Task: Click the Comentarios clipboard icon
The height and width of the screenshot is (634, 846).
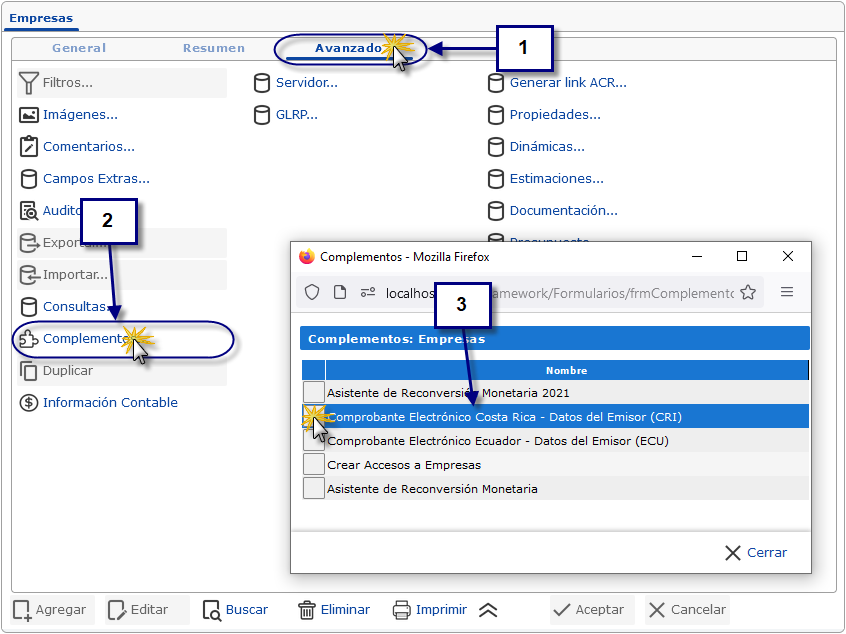Action: [x=29, y=146]
